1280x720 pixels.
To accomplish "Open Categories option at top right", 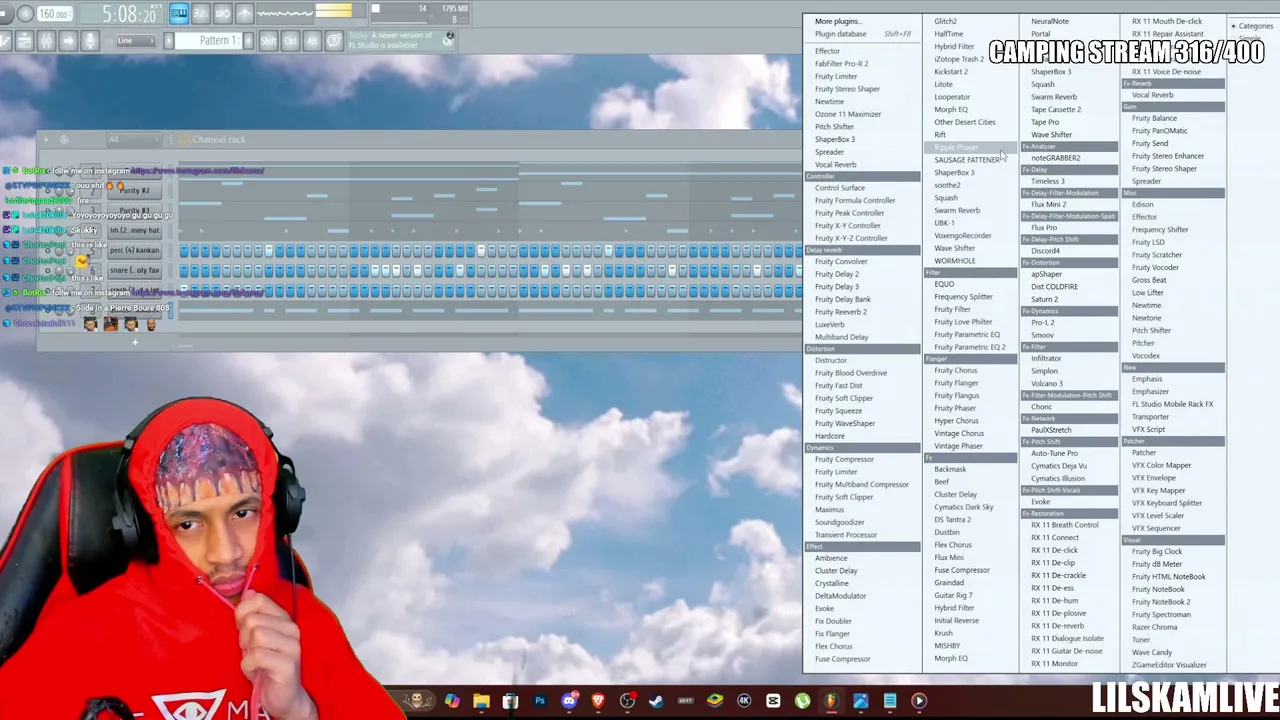I will (1253, 26).
